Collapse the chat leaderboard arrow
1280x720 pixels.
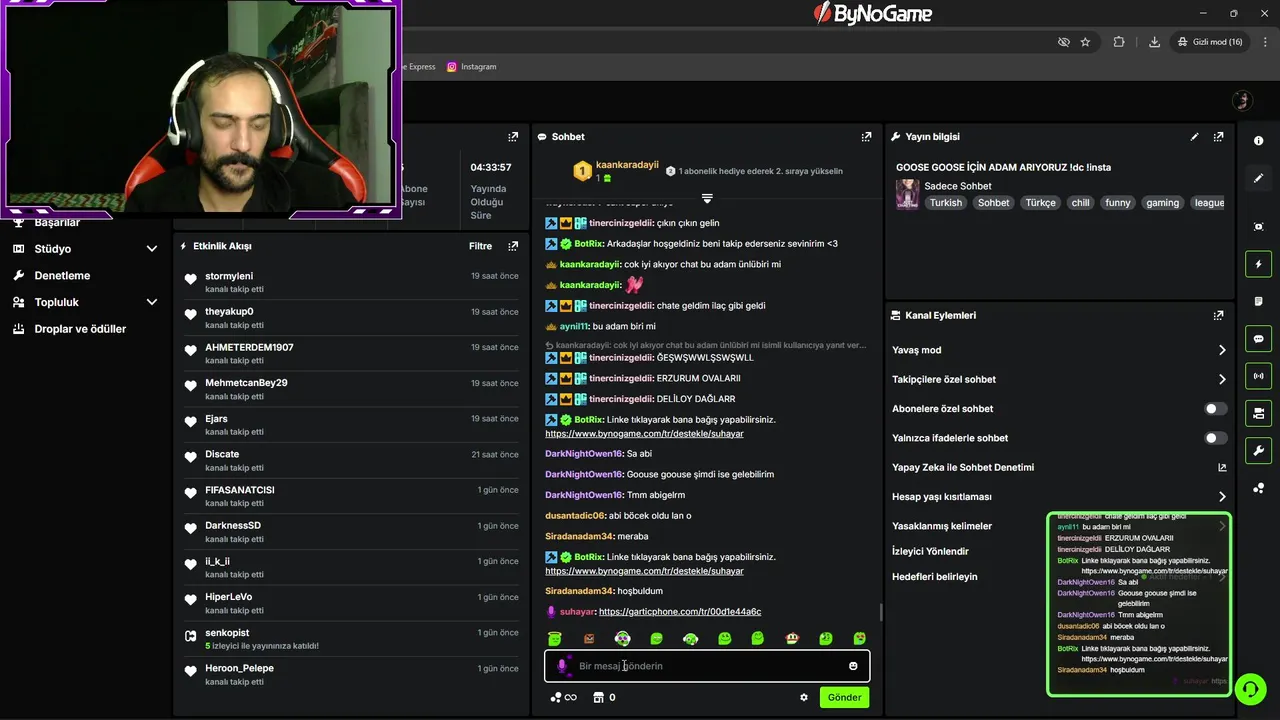tap(707, 198)
